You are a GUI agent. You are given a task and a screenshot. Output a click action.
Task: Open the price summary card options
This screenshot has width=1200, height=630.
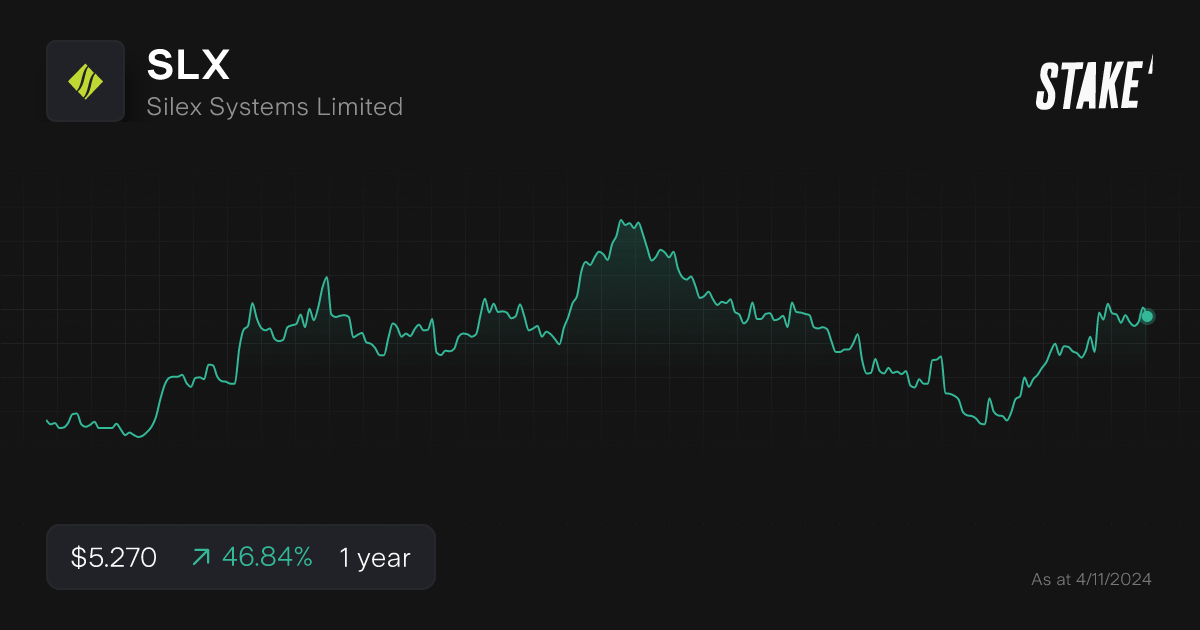pyautogui.click(x=240, y=557)
